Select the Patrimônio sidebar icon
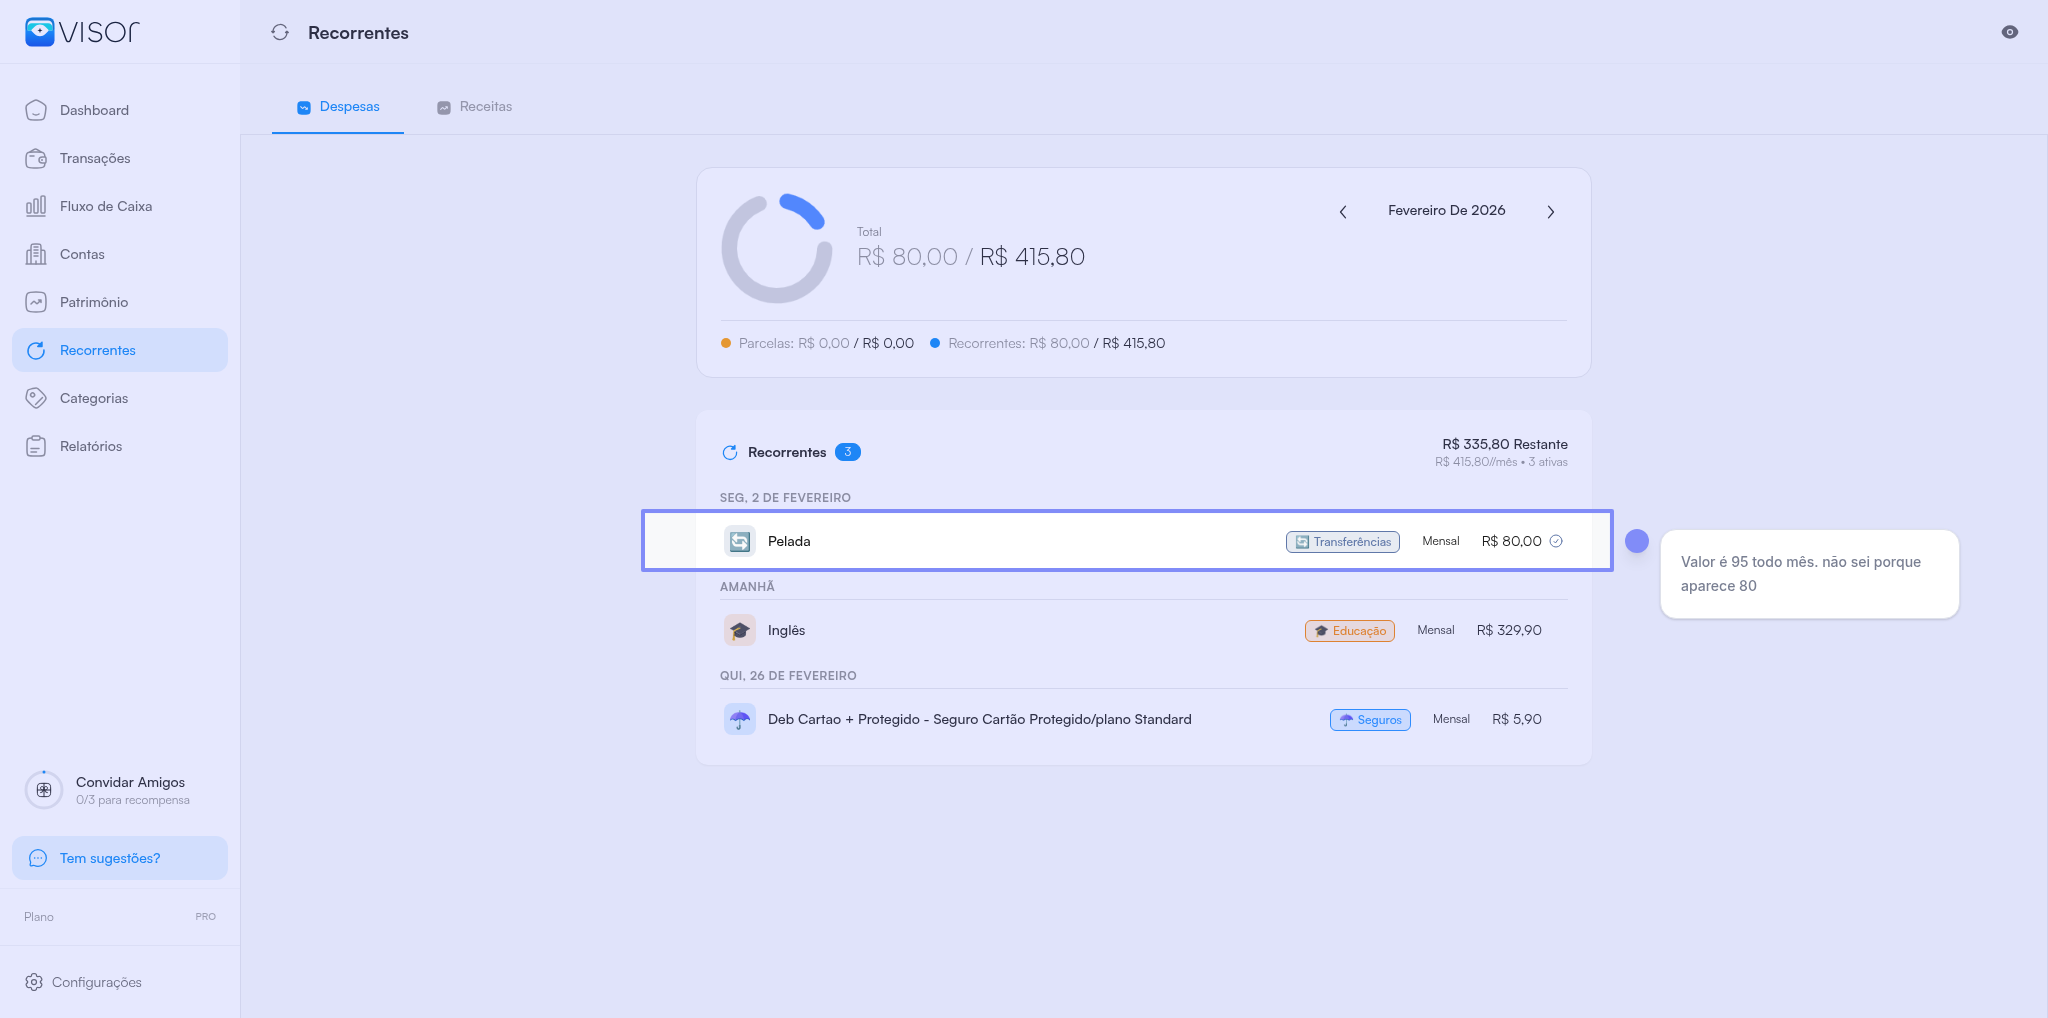Screen dimensions: 2048x1018 point(36,302)
